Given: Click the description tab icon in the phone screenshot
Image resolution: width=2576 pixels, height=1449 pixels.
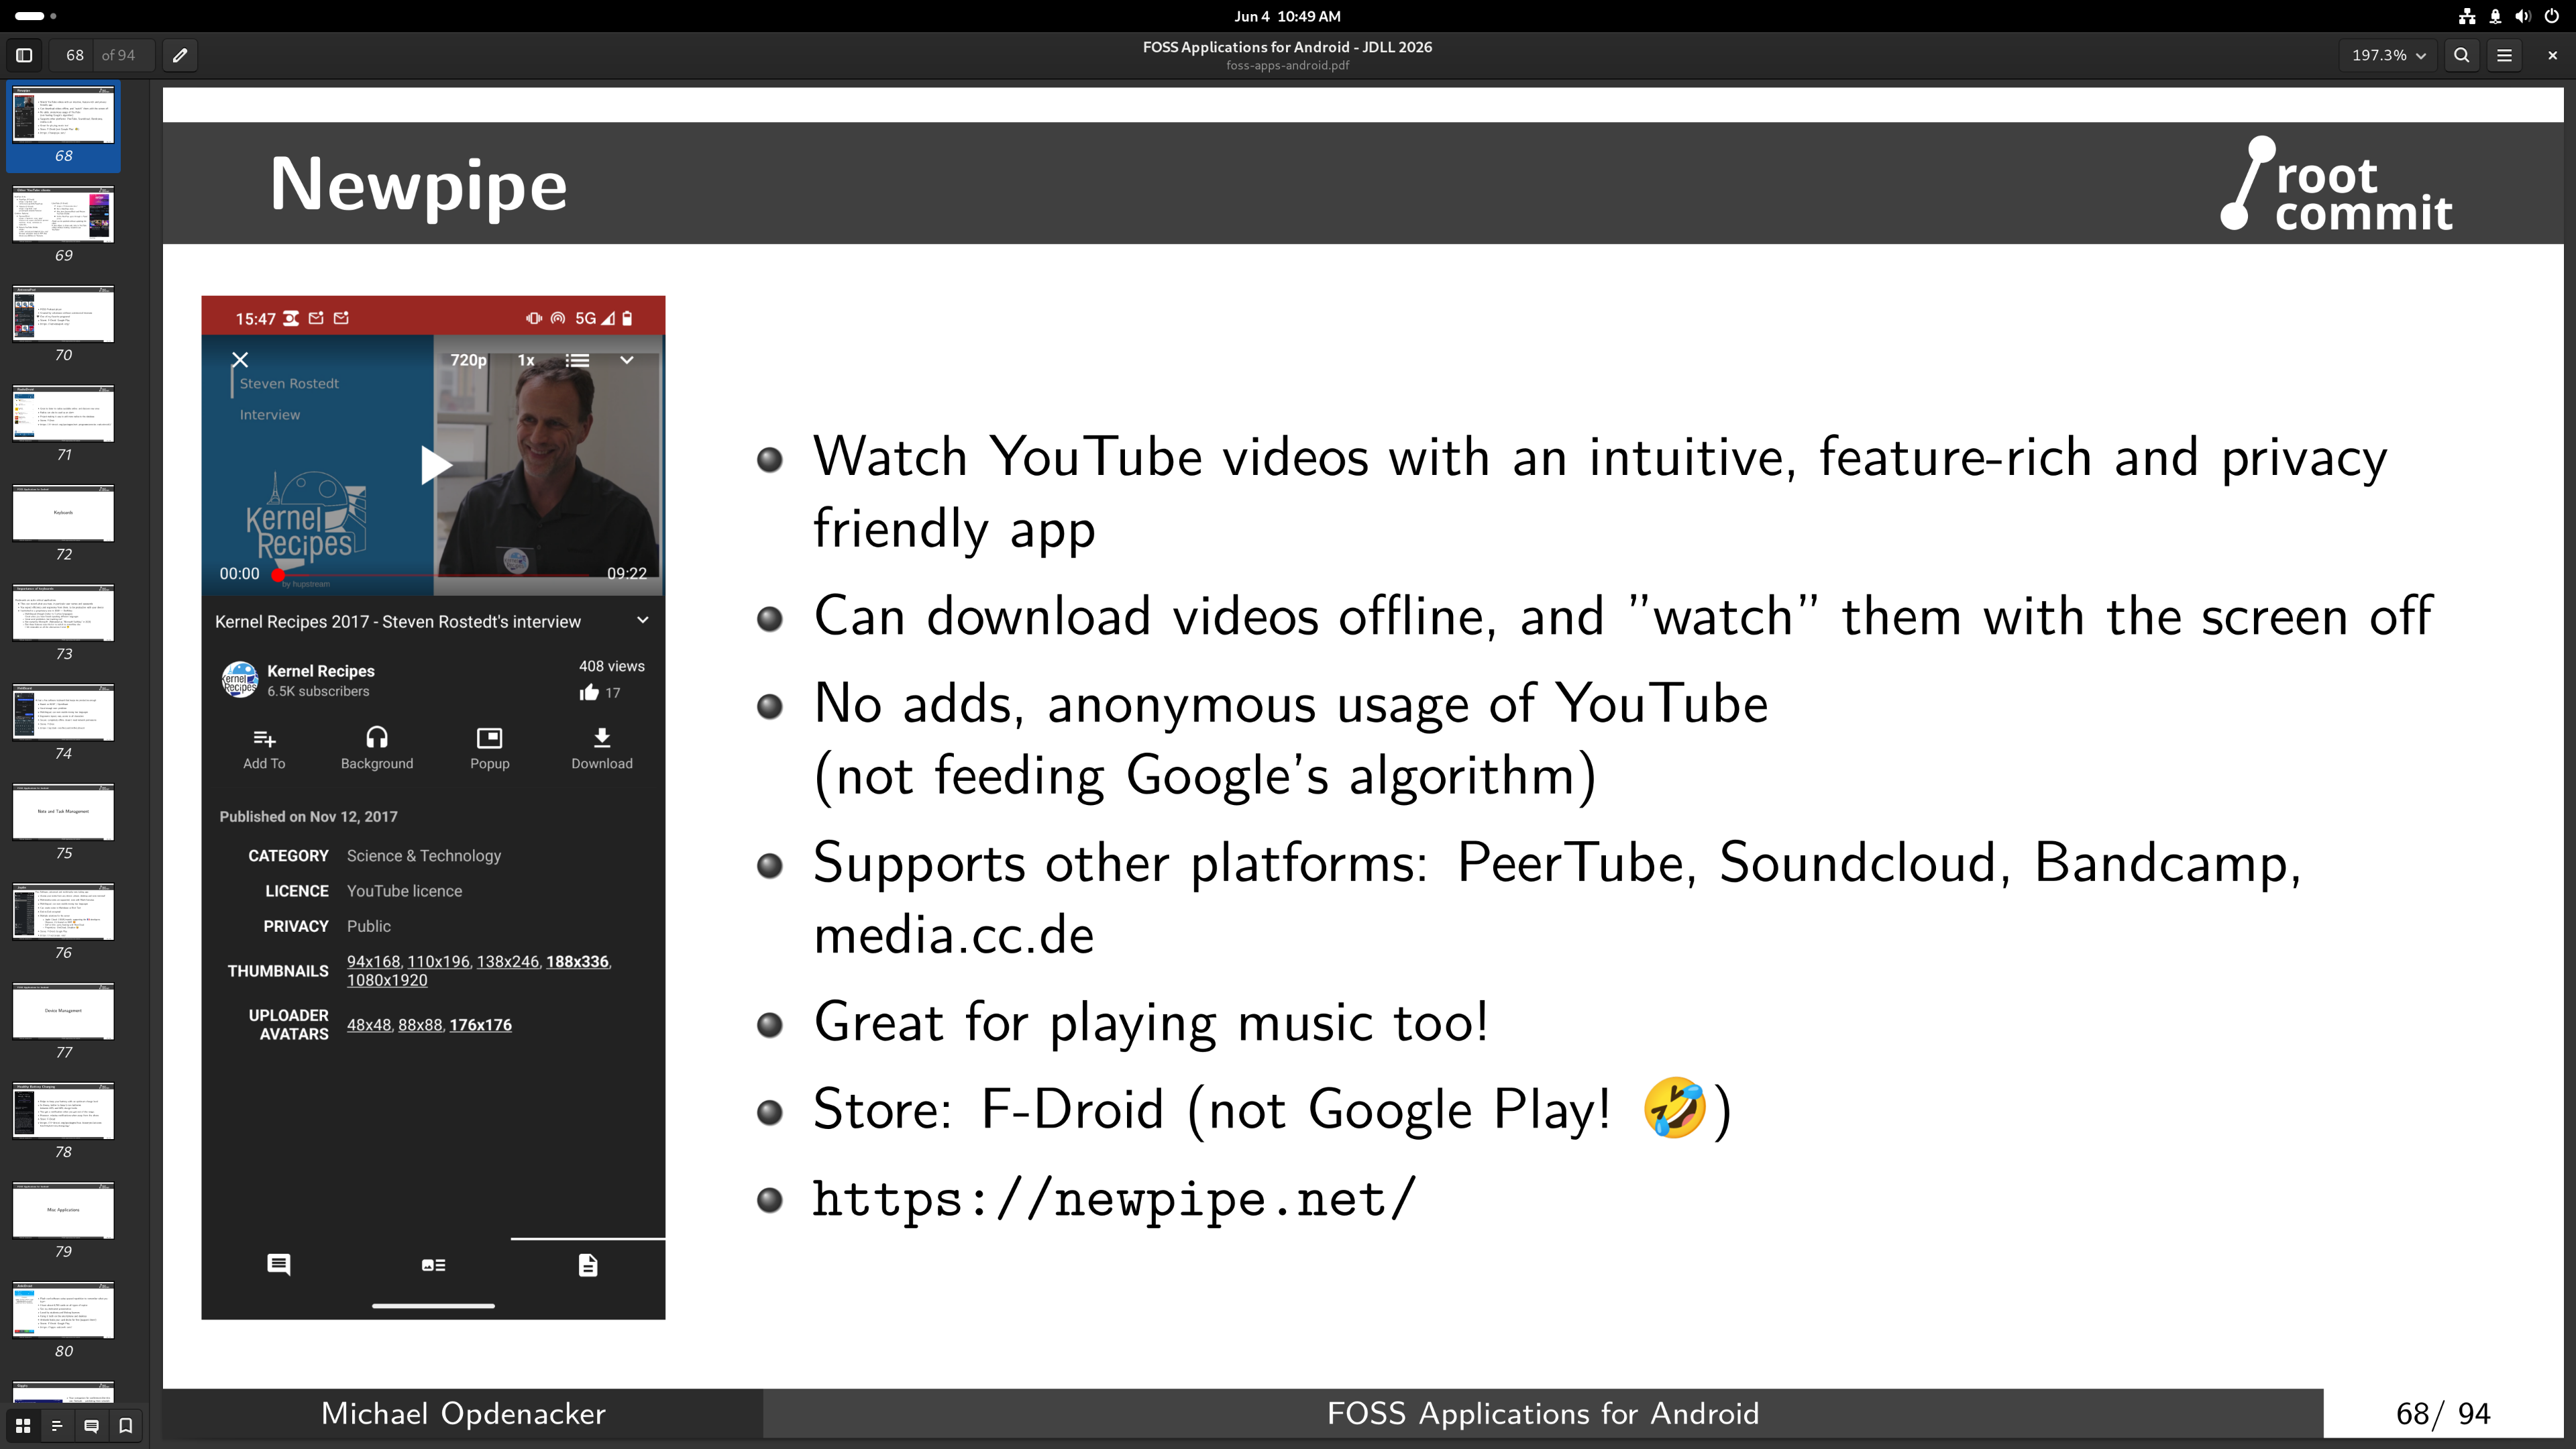Looking at the screenshot, I should click(x=588, y=1265).
